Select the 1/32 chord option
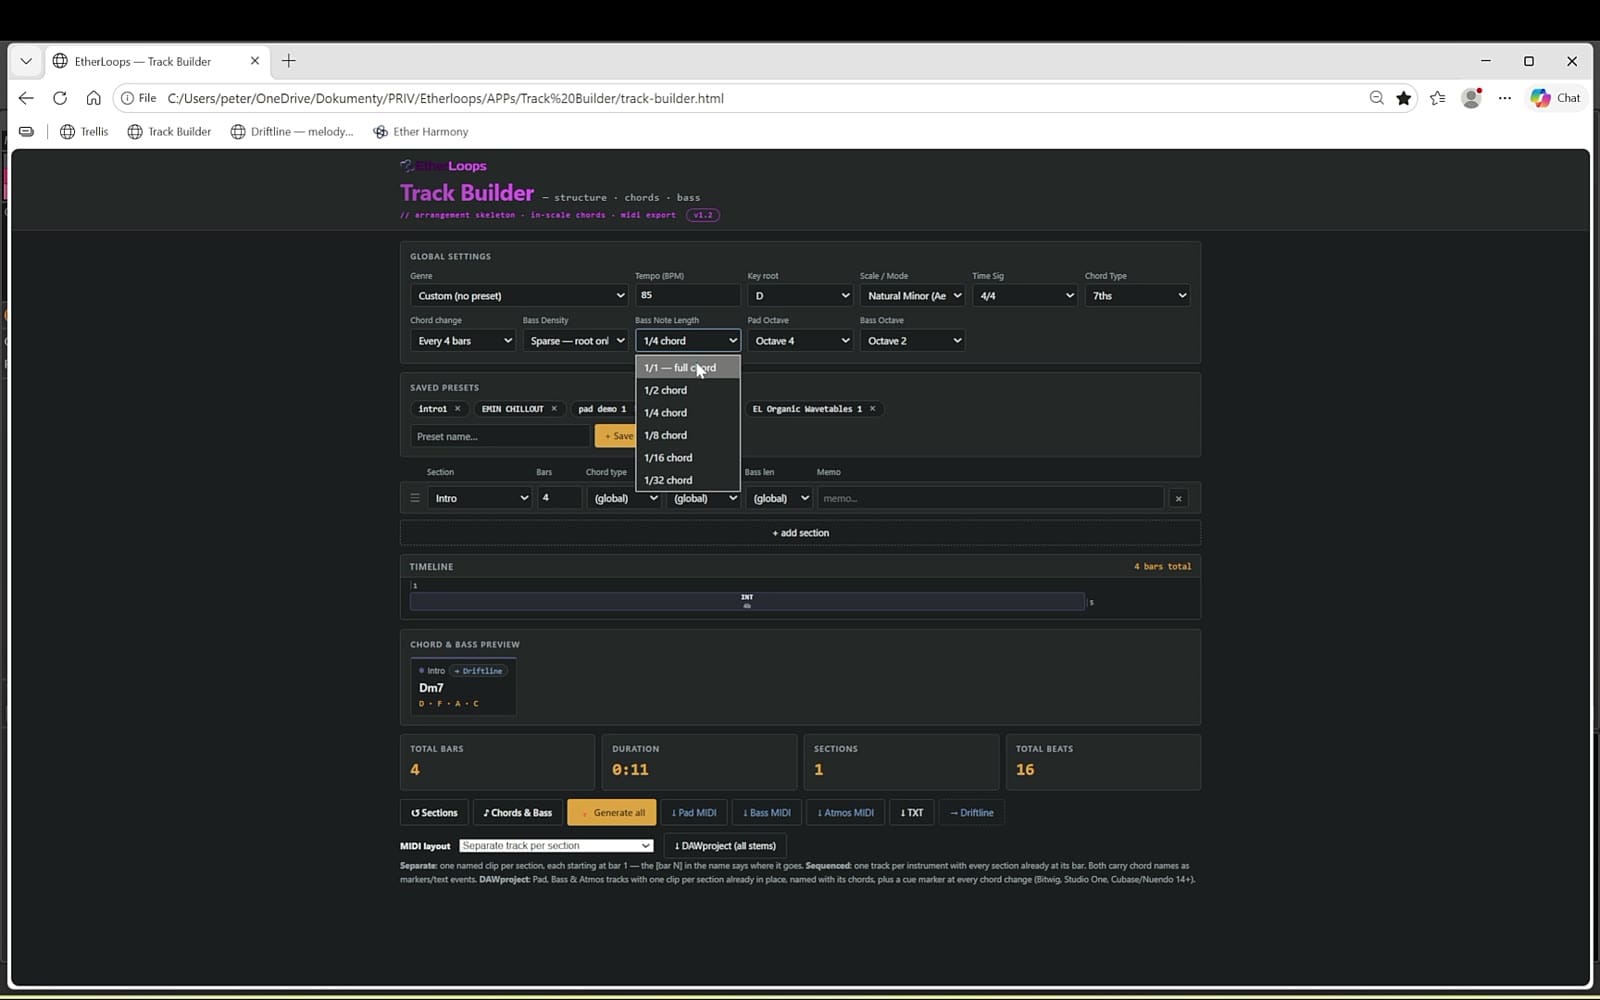 pyautogui.click(x=688, y=481)
